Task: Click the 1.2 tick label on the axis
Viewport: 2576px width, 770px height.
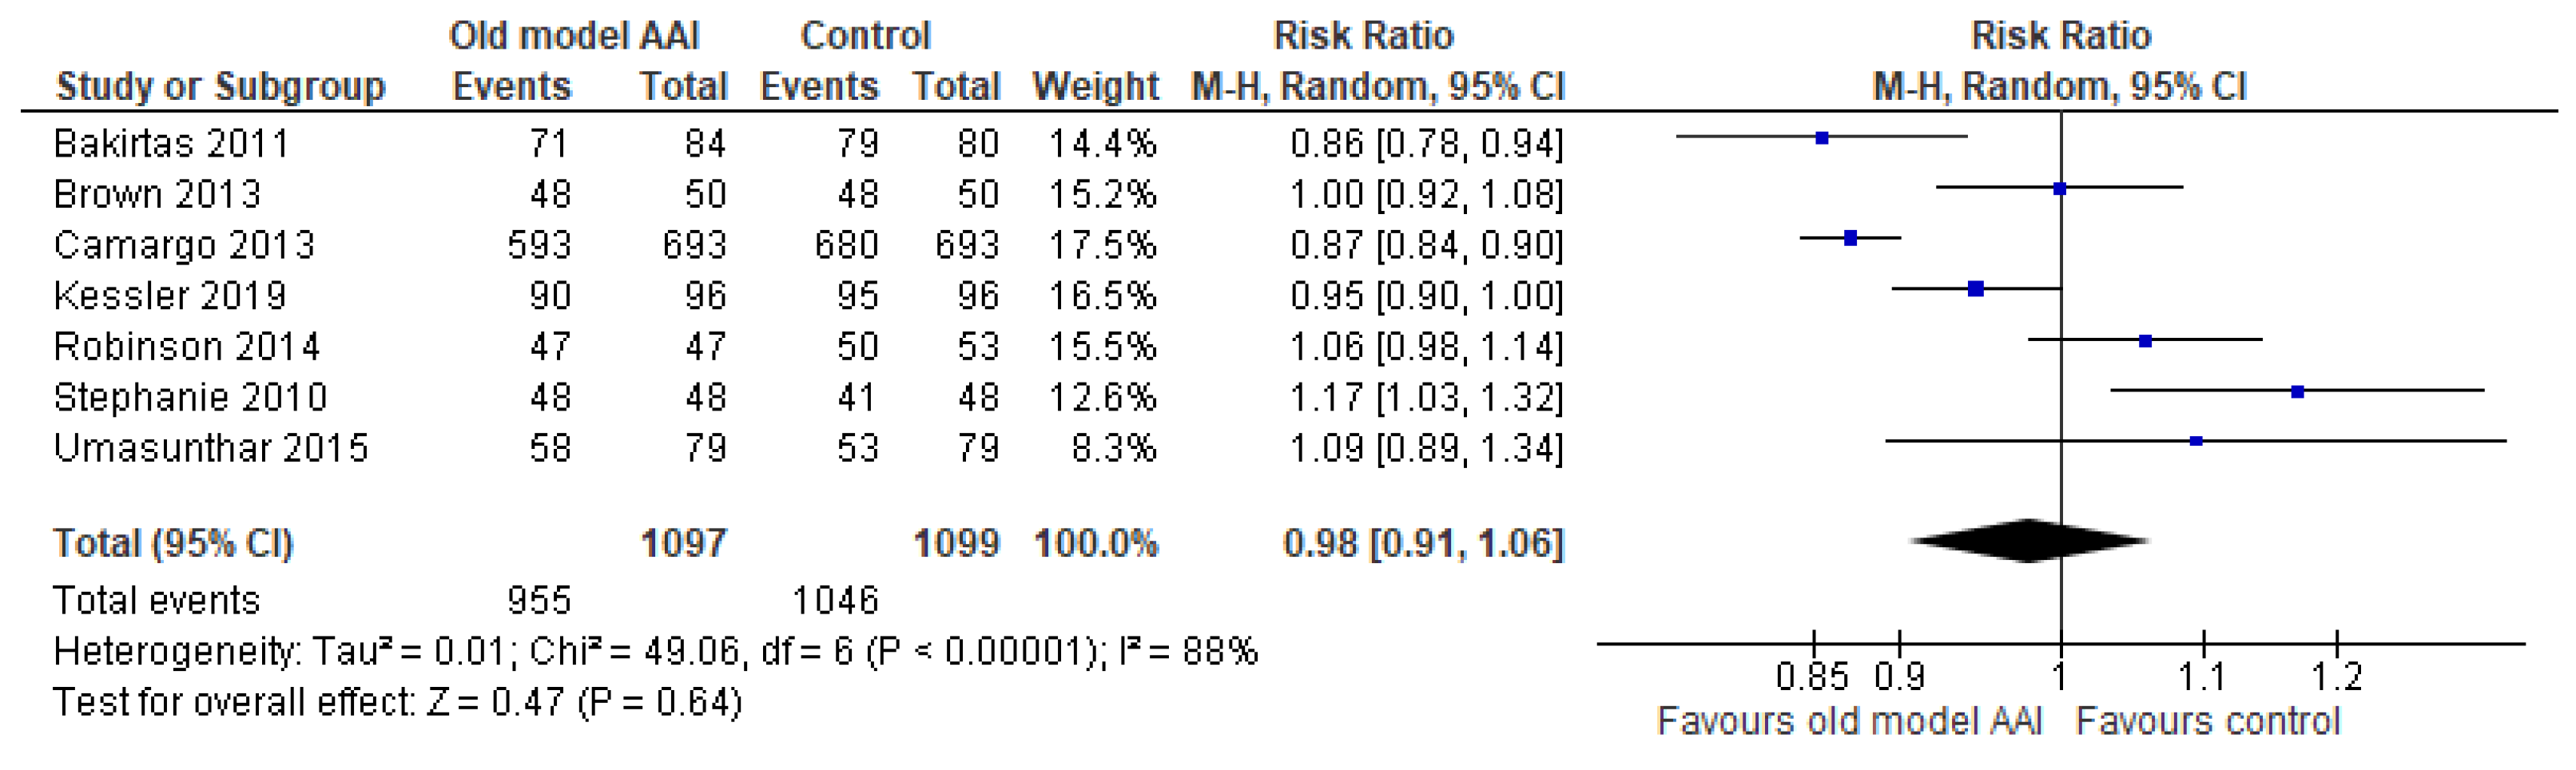Action: coord(2336,678)
